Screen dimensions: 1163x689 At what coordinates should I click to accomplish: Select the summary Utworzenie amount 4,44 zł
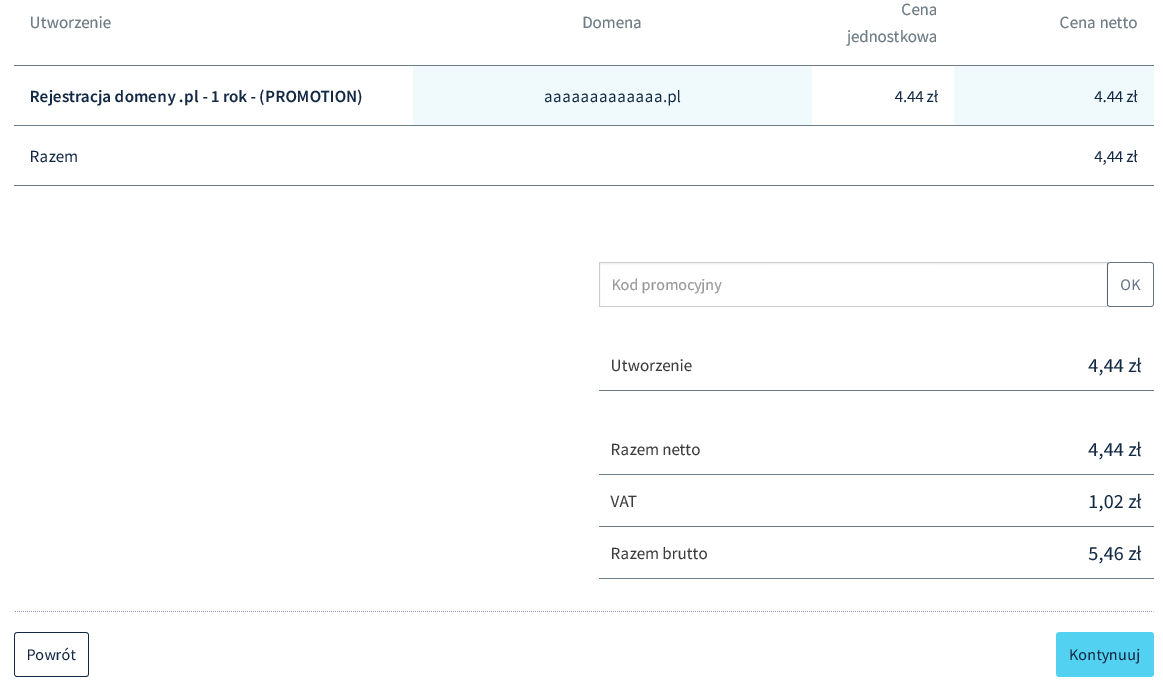pyautogui.click(x=1114, y=365)
